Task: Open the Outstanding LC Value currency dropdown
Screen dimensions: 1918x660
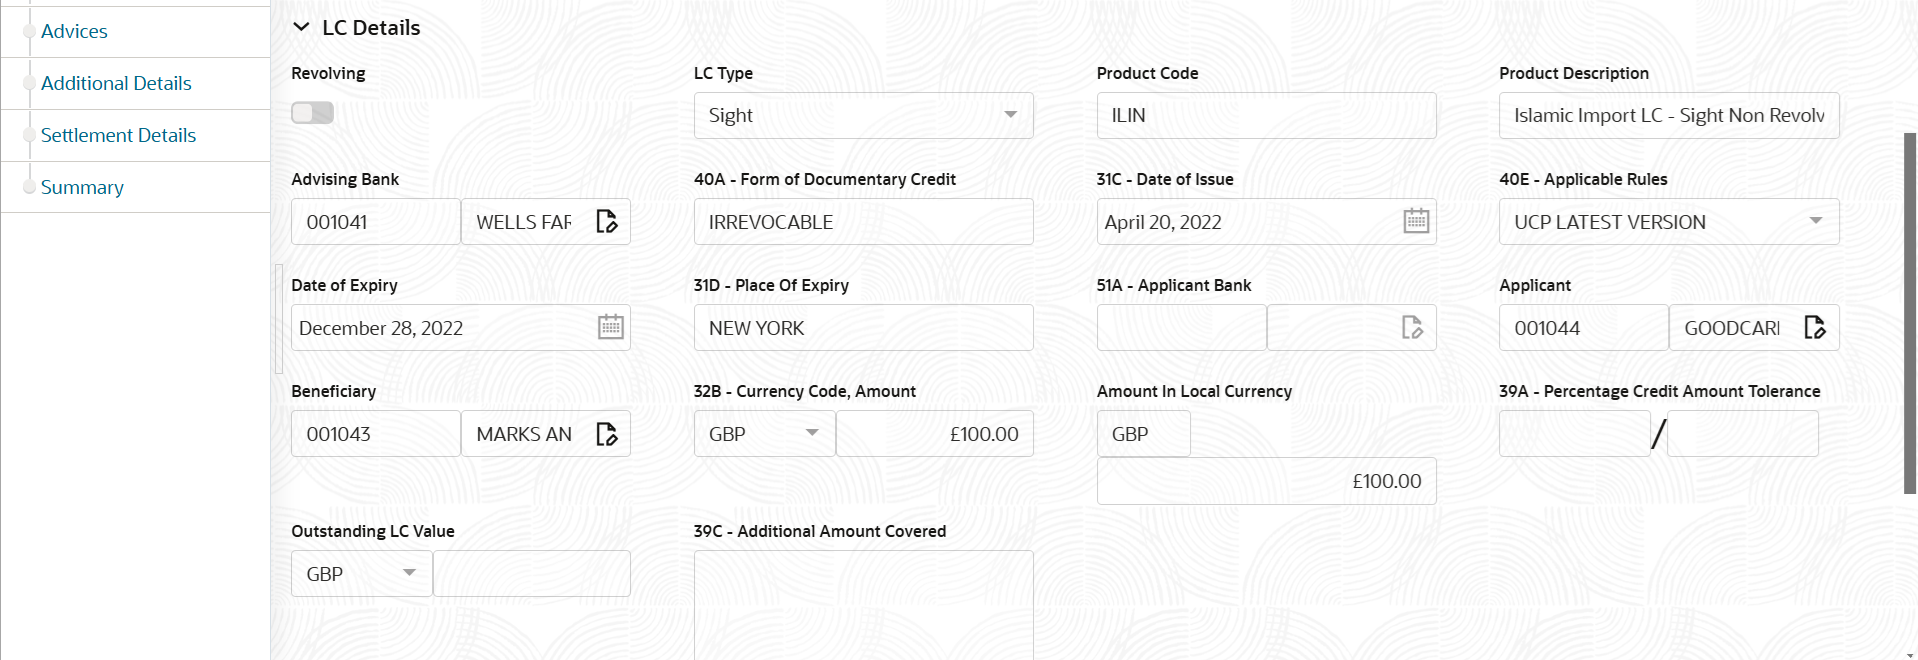Action: 409,573
